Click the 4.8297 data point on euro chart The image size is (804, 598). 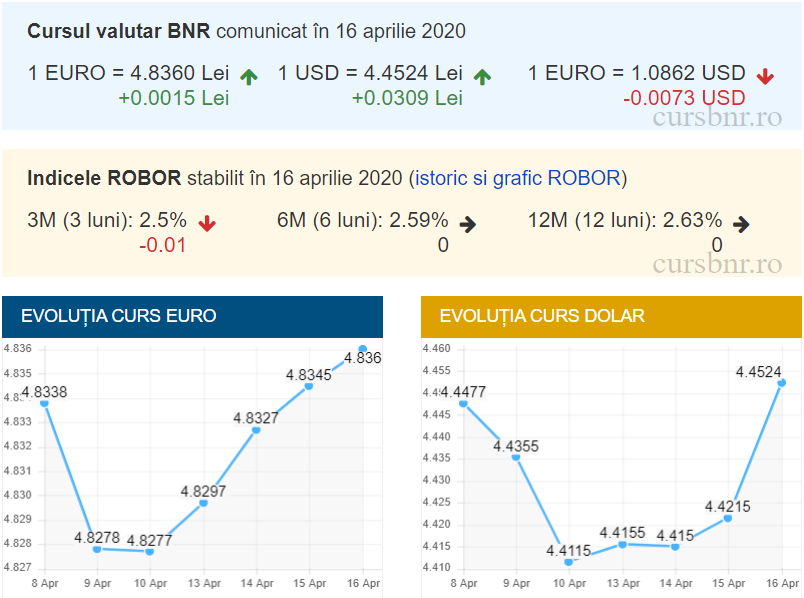[203, 503]
